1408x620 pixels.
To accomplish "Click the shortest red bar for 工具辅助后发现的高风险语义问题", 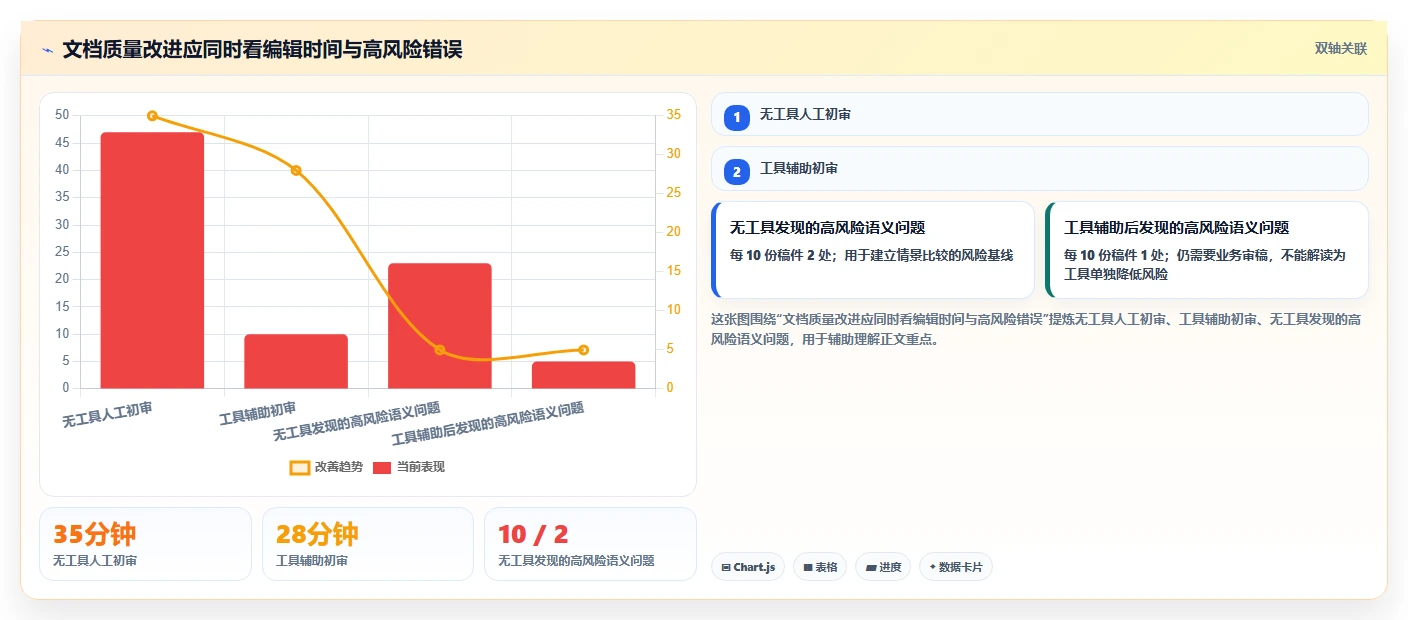I will click(583, 375).
